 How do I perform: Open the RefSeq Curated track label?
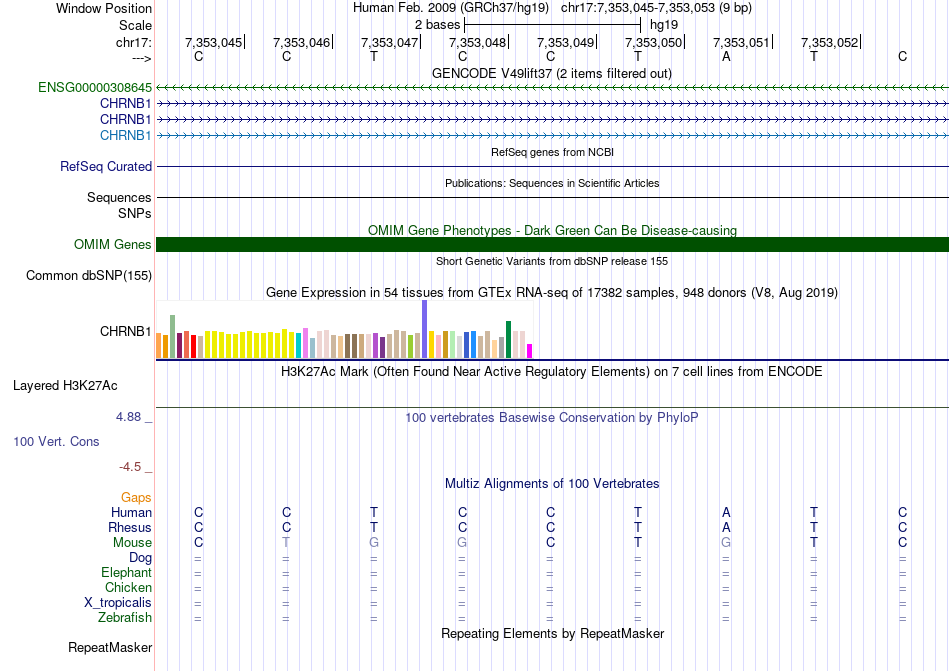(x=106, y=167)
